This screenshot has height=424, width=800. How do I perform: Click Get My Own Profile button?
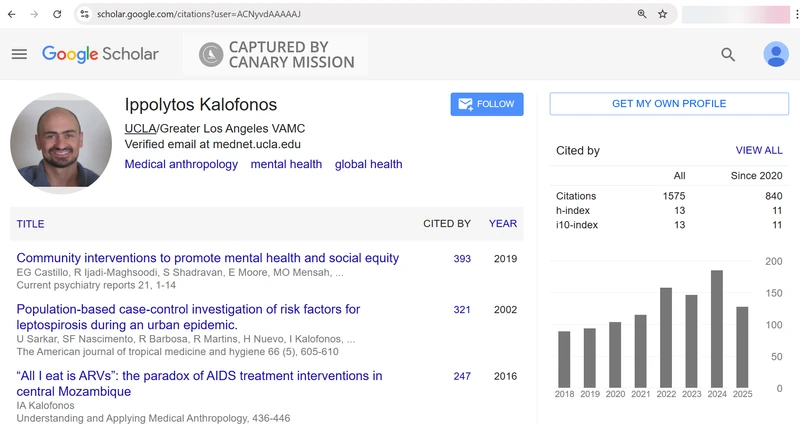(x=669, y=104)
